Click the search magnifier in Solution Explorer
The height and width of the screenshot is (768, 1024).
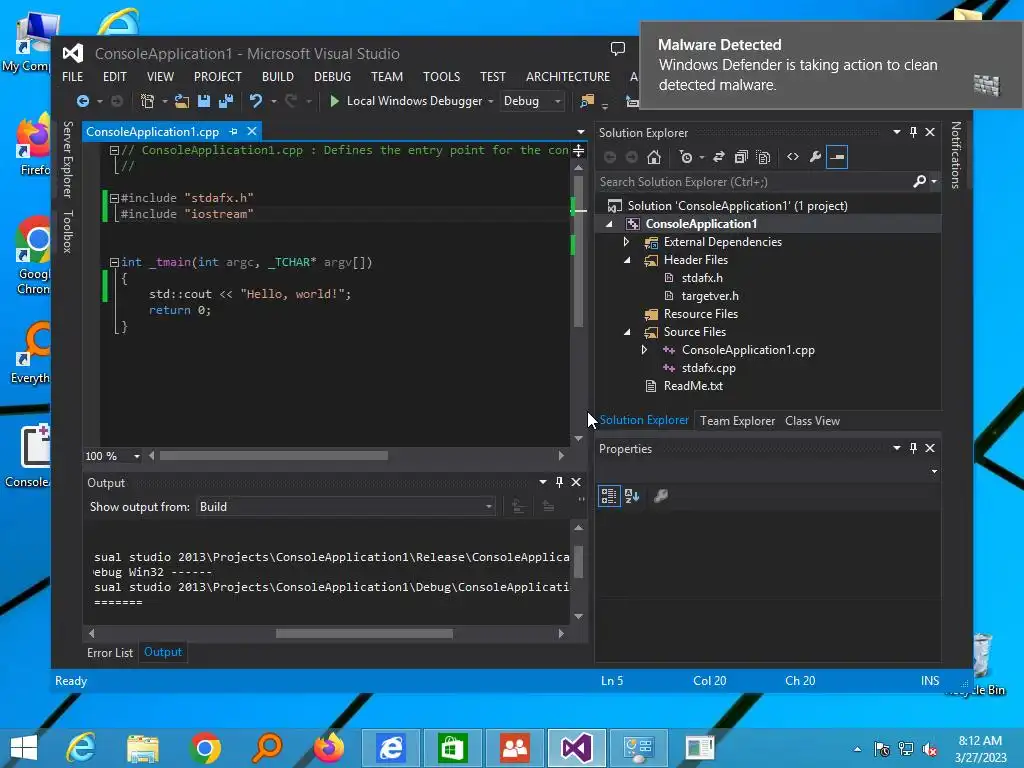tap(920, 182)
